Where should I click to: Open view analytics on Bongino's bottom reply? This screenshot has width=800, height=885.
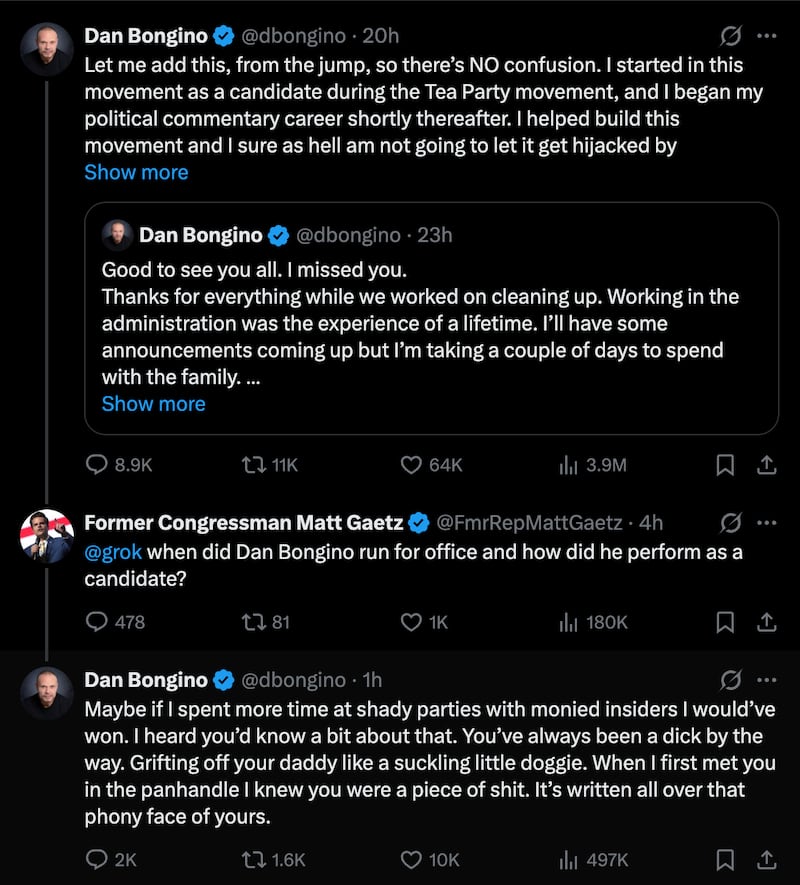[568, 859]
